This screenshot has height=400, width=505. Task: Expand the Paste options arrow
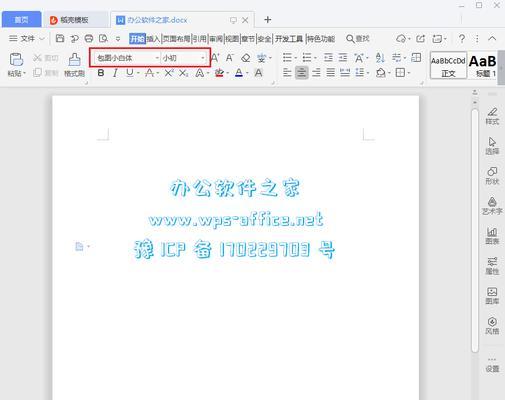coord(24,73)
